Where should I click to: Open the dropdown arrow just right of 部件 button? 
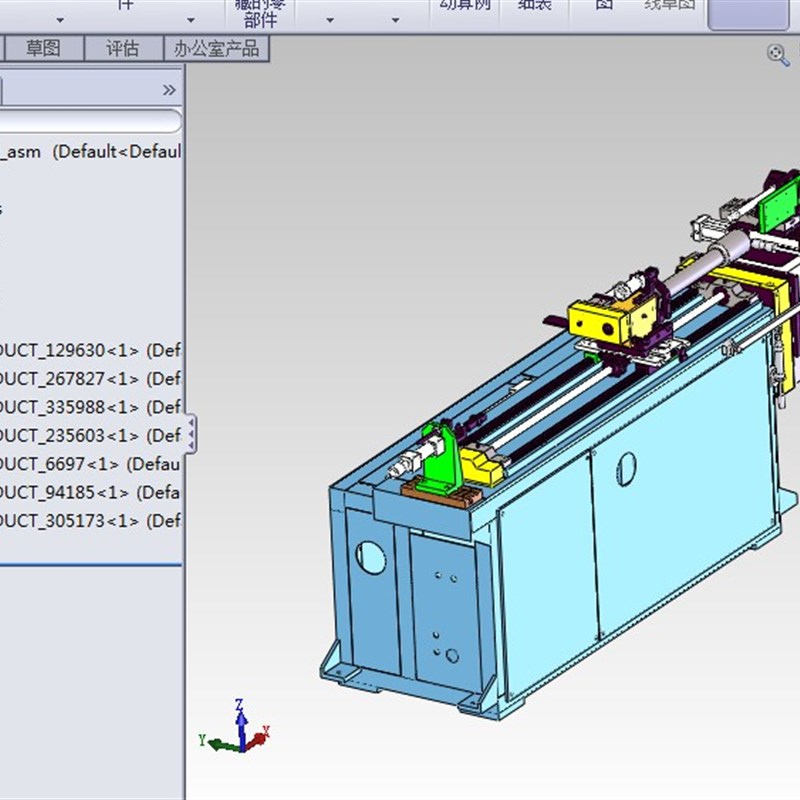point(330,20)
